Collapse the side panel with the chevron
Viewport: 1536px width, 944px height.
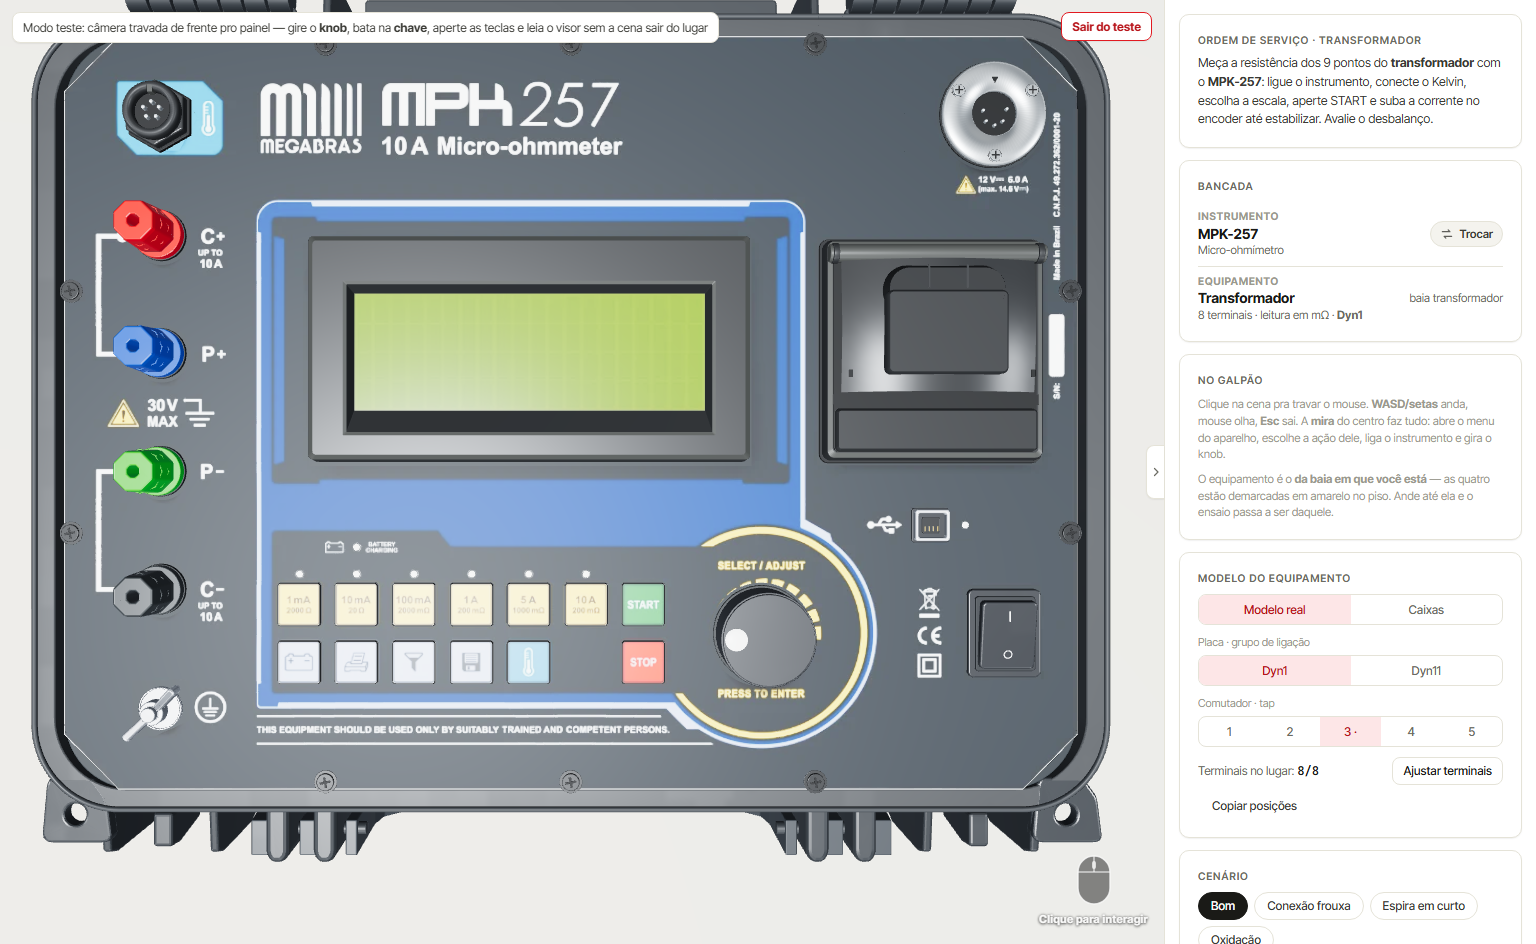(x=1156, y=472)
